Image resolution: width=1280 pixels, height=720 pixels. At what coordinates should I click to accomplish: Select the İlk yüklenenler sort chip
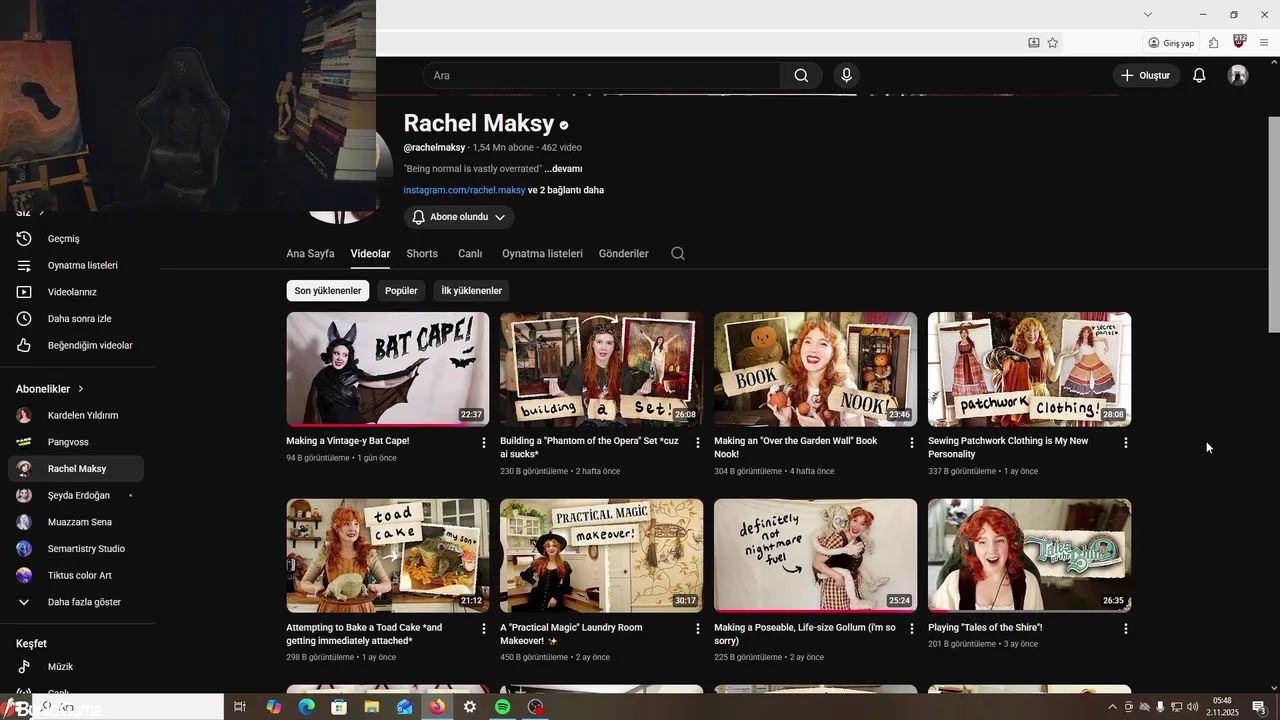coord(472,291)
